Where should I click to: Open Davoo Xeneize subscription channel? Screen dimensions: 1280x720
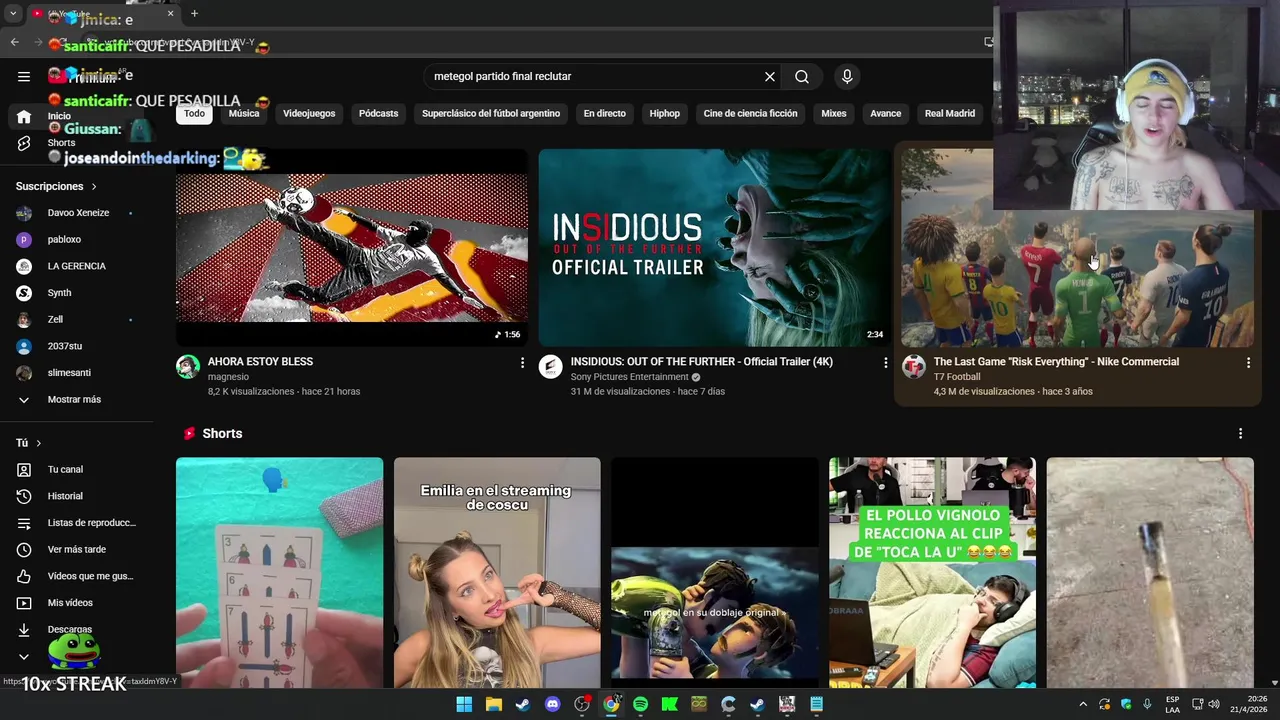(x=76, y=213)
